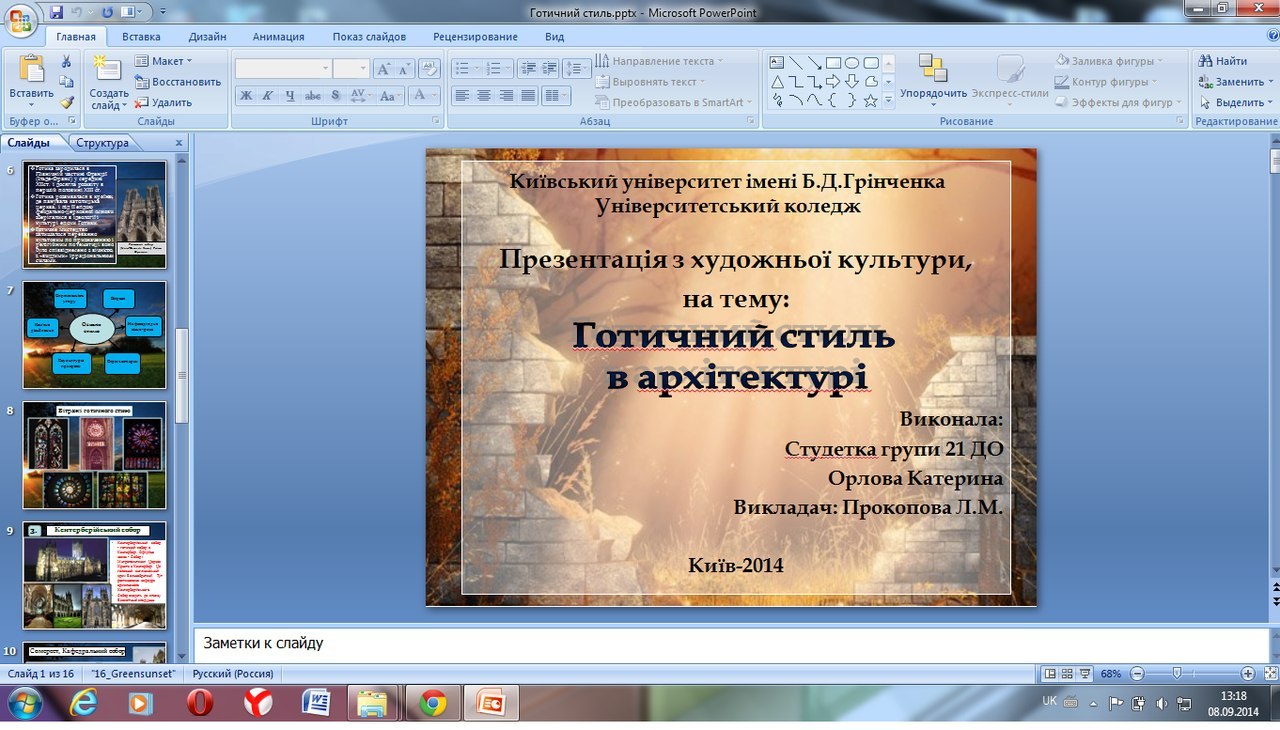Save the presentation via Quick Access toolbar
Screen dimensions: 1280x730
pos(56,12)
